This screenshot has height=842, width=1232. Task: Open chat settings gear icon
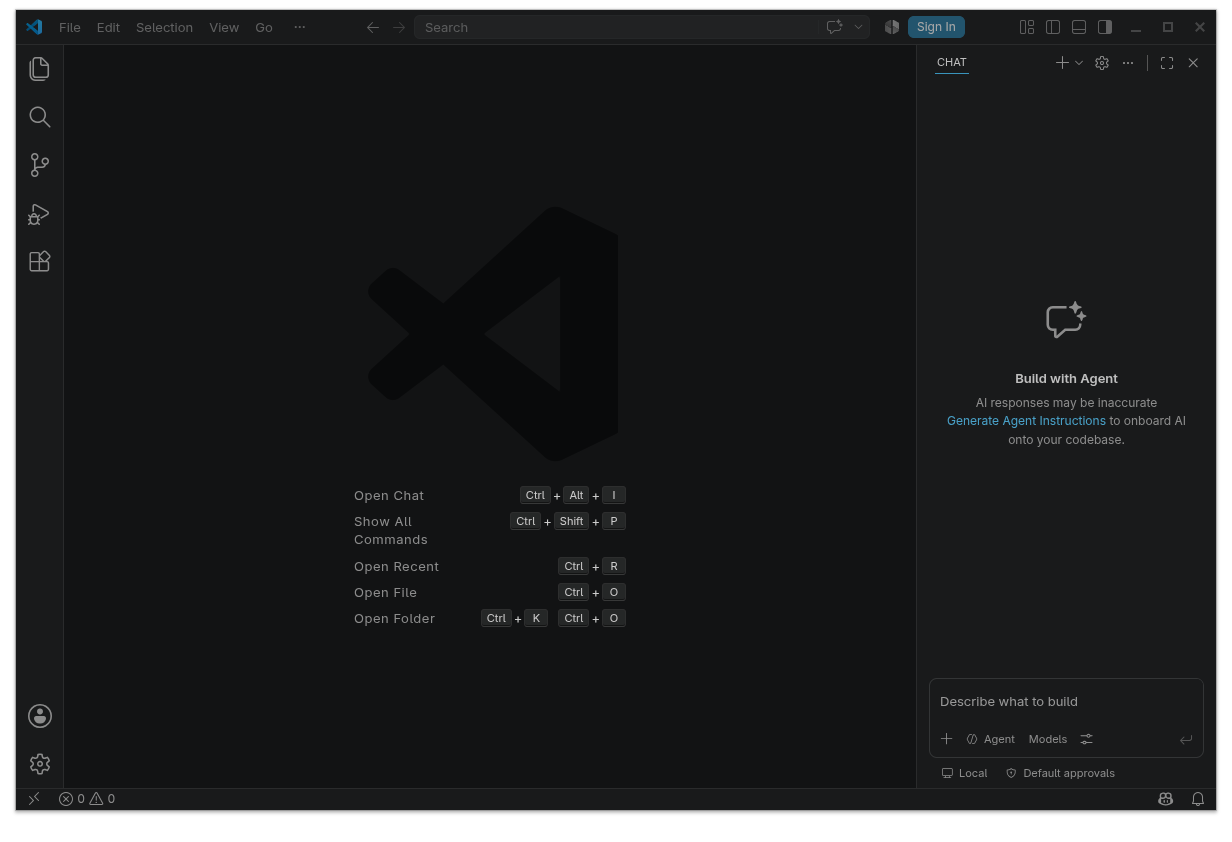(x=1102, y=63)
